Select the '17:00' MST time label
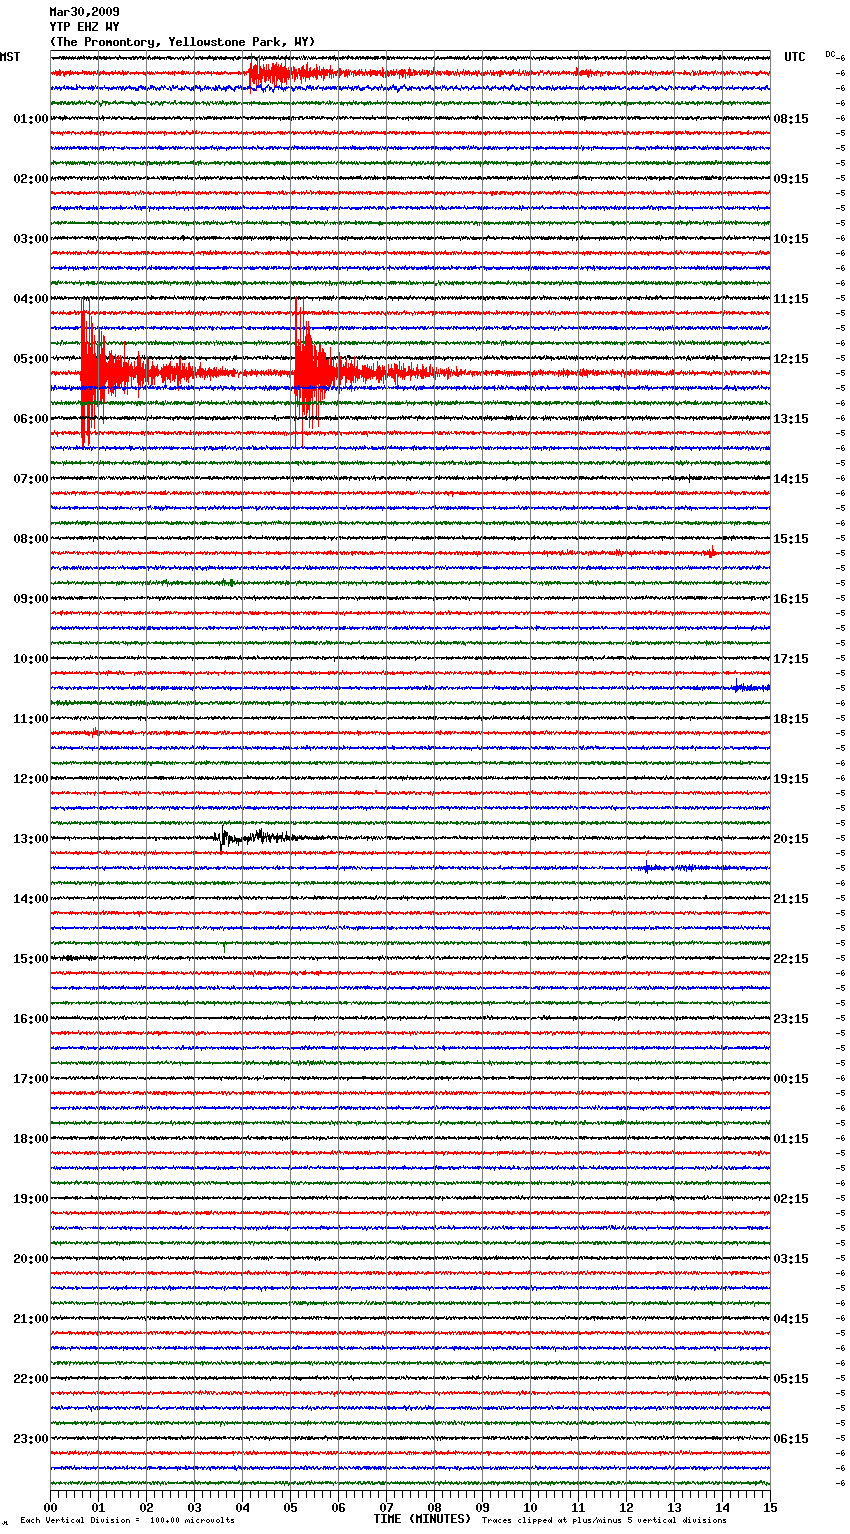The width and height of the screenshot is (850, 1534). 31,1079
